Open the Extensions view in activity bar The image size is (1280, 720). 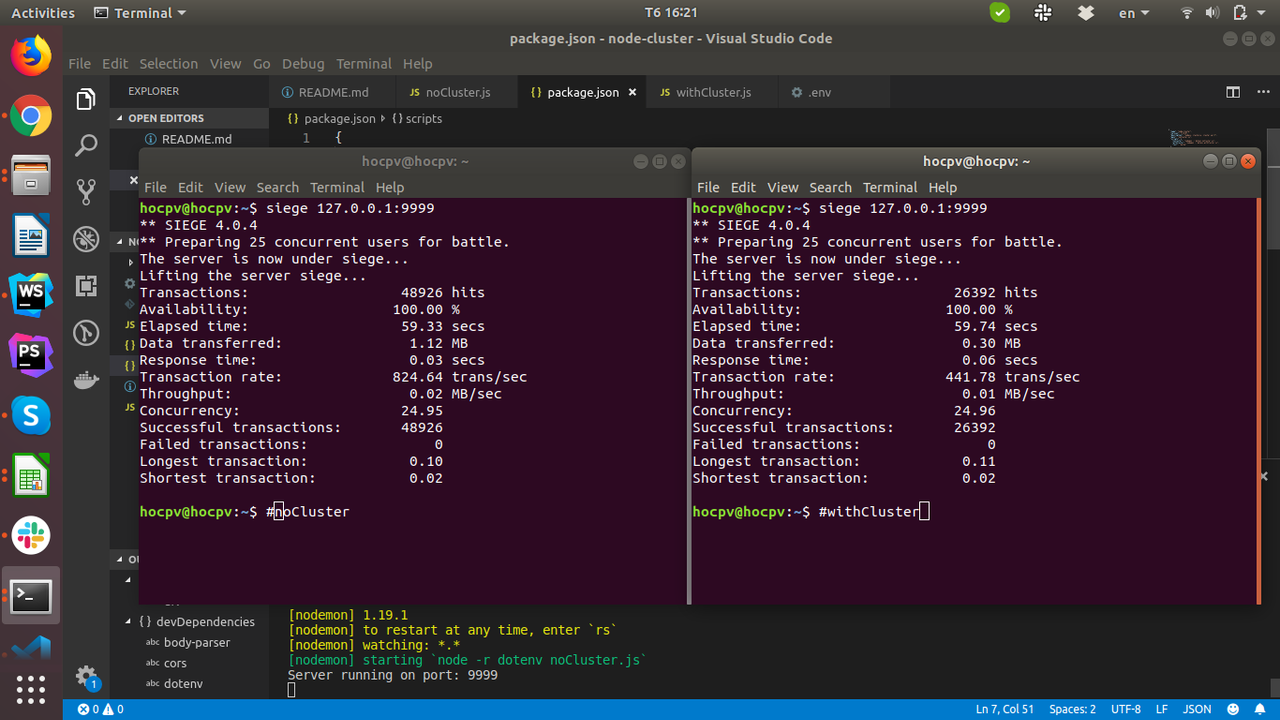(86, 286)
